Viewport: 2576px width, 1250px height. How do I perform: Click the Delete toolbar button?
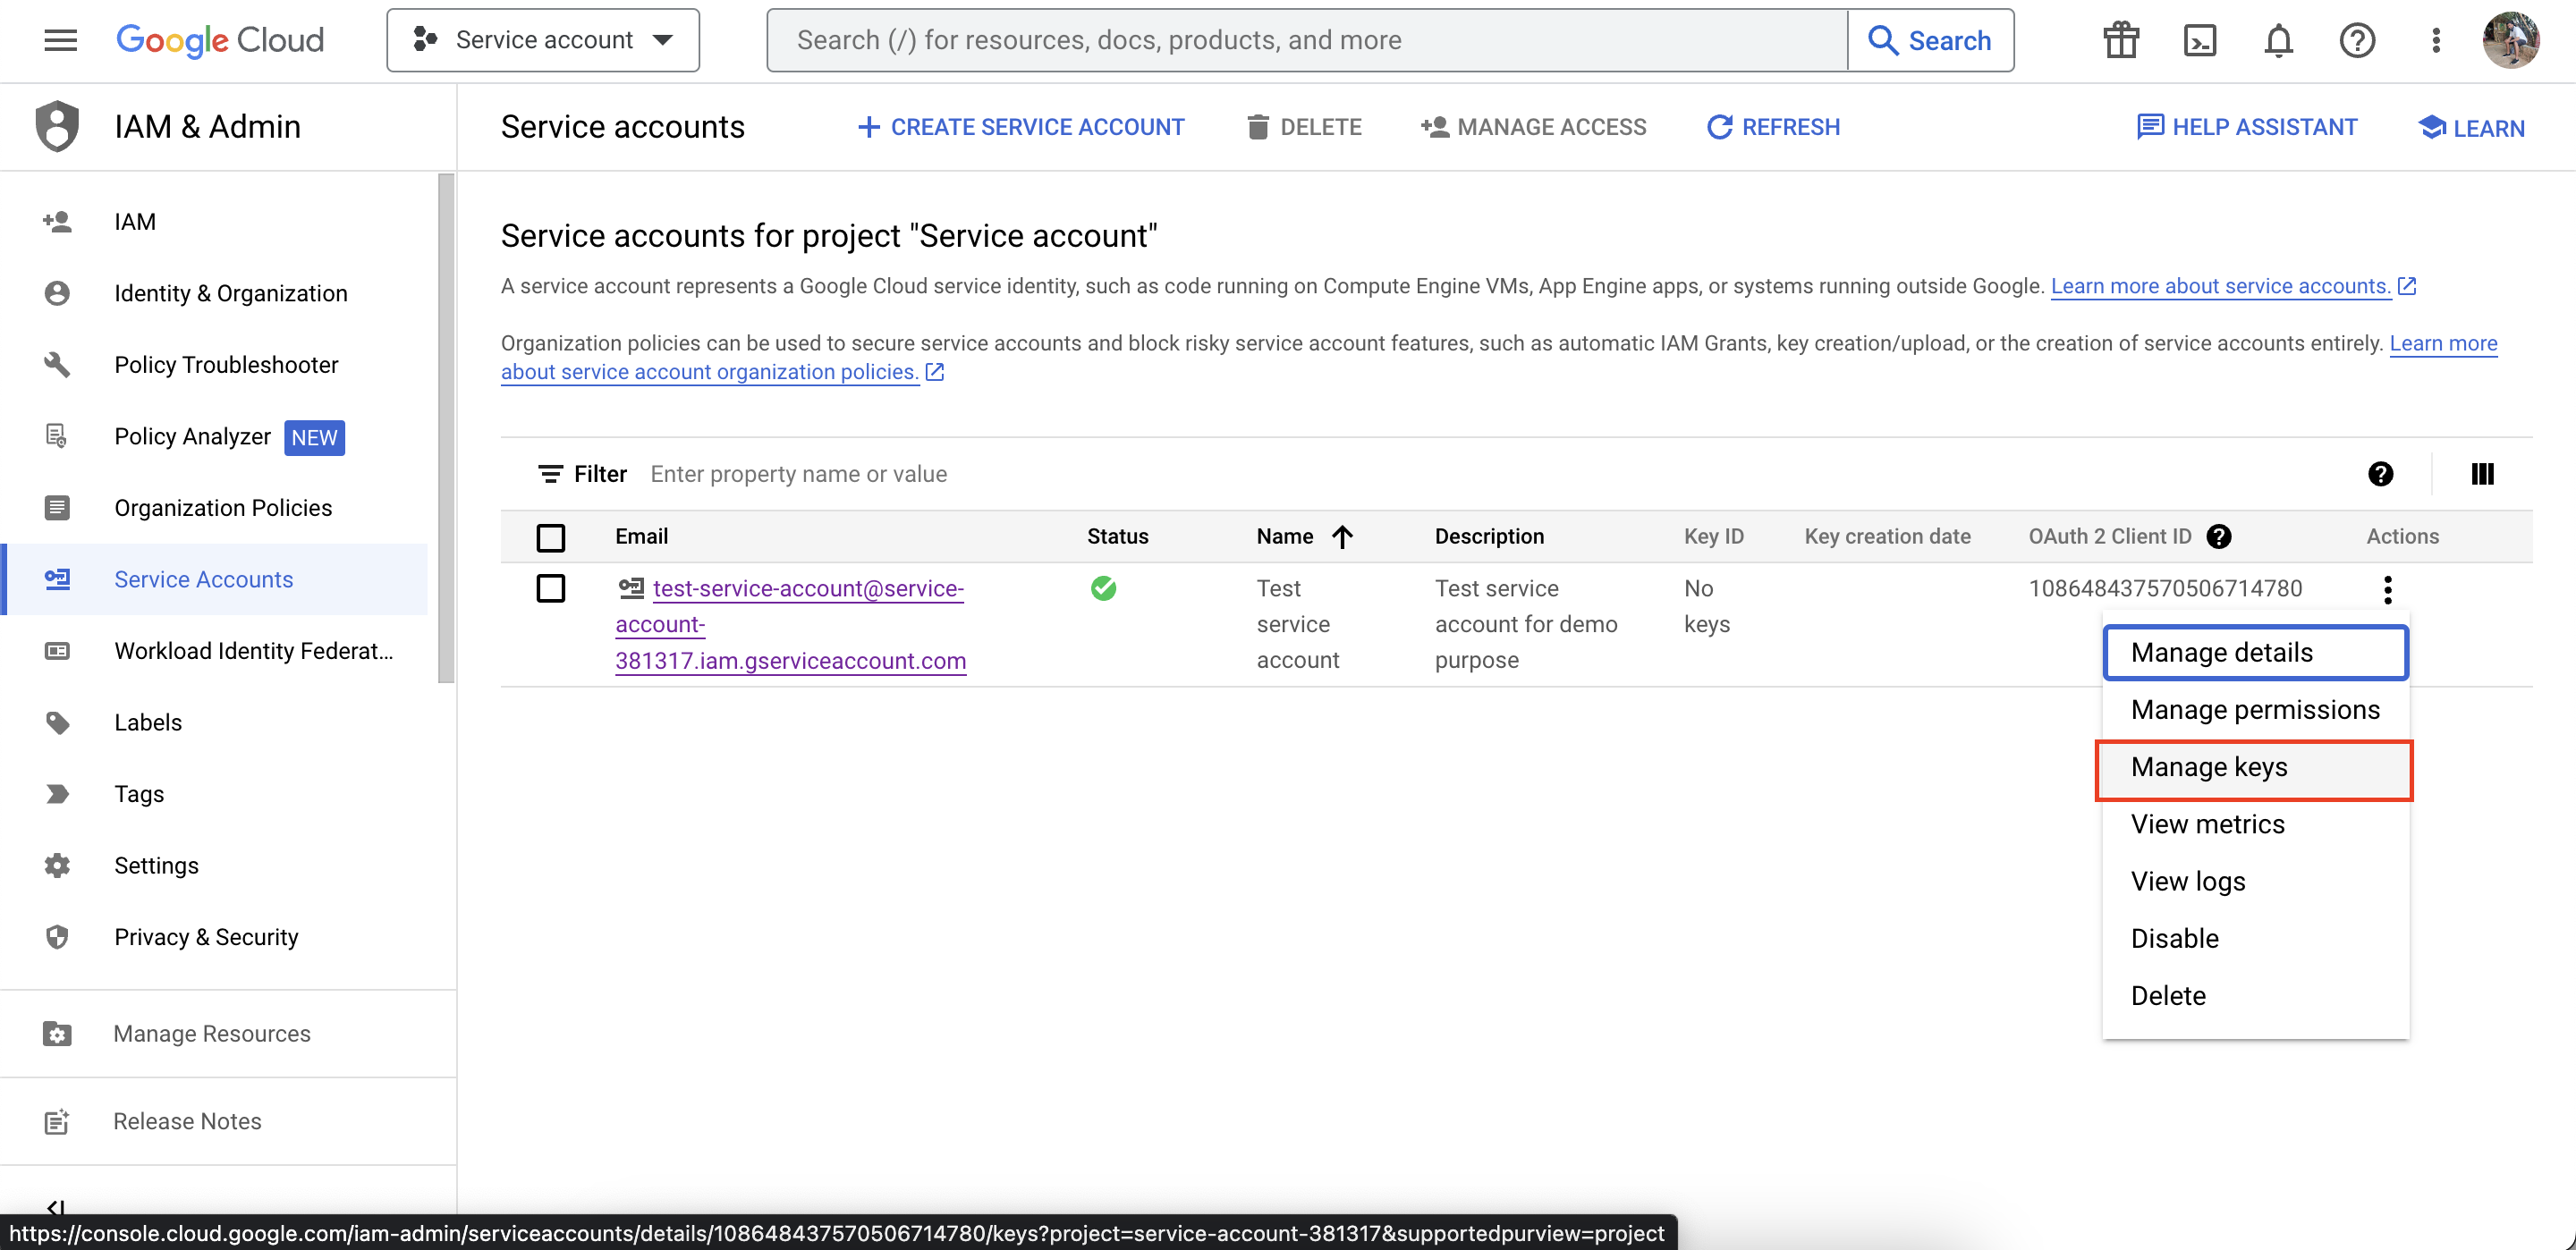click(x=1304, y=127)
